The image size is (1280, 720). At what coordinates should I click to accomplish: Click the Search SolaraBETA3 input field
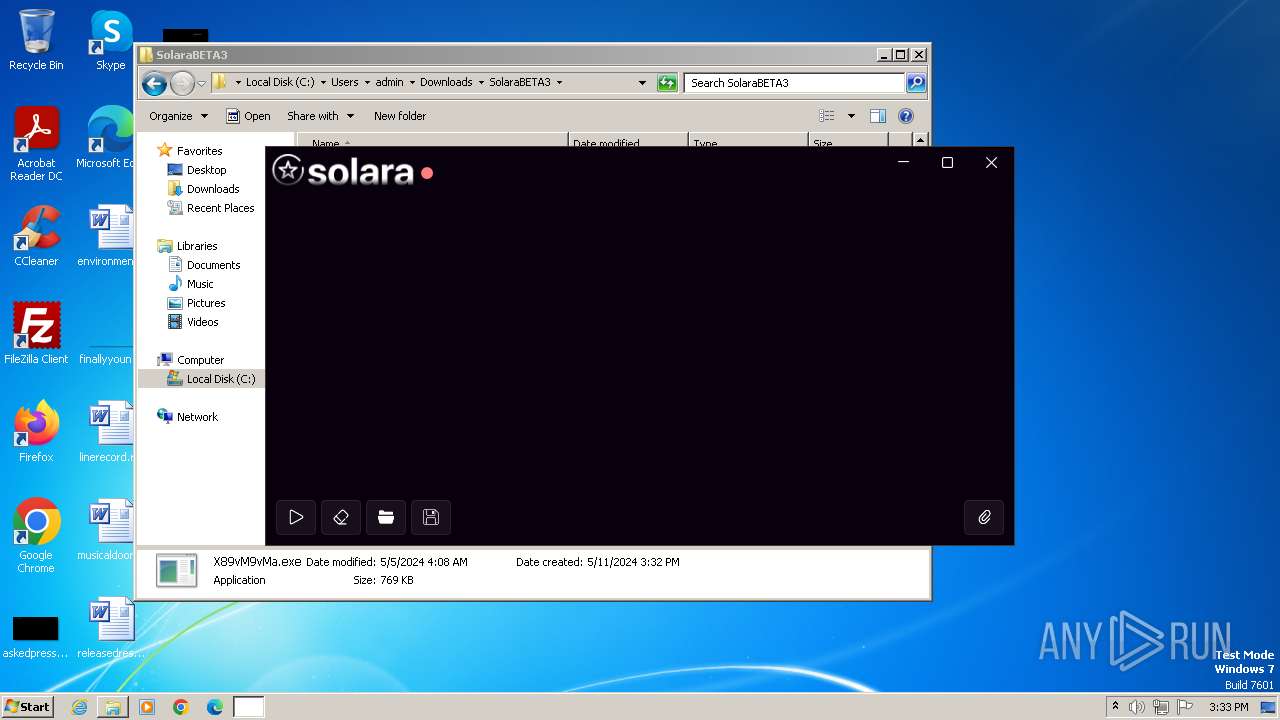pyautogui.click(x=795, y=83)
